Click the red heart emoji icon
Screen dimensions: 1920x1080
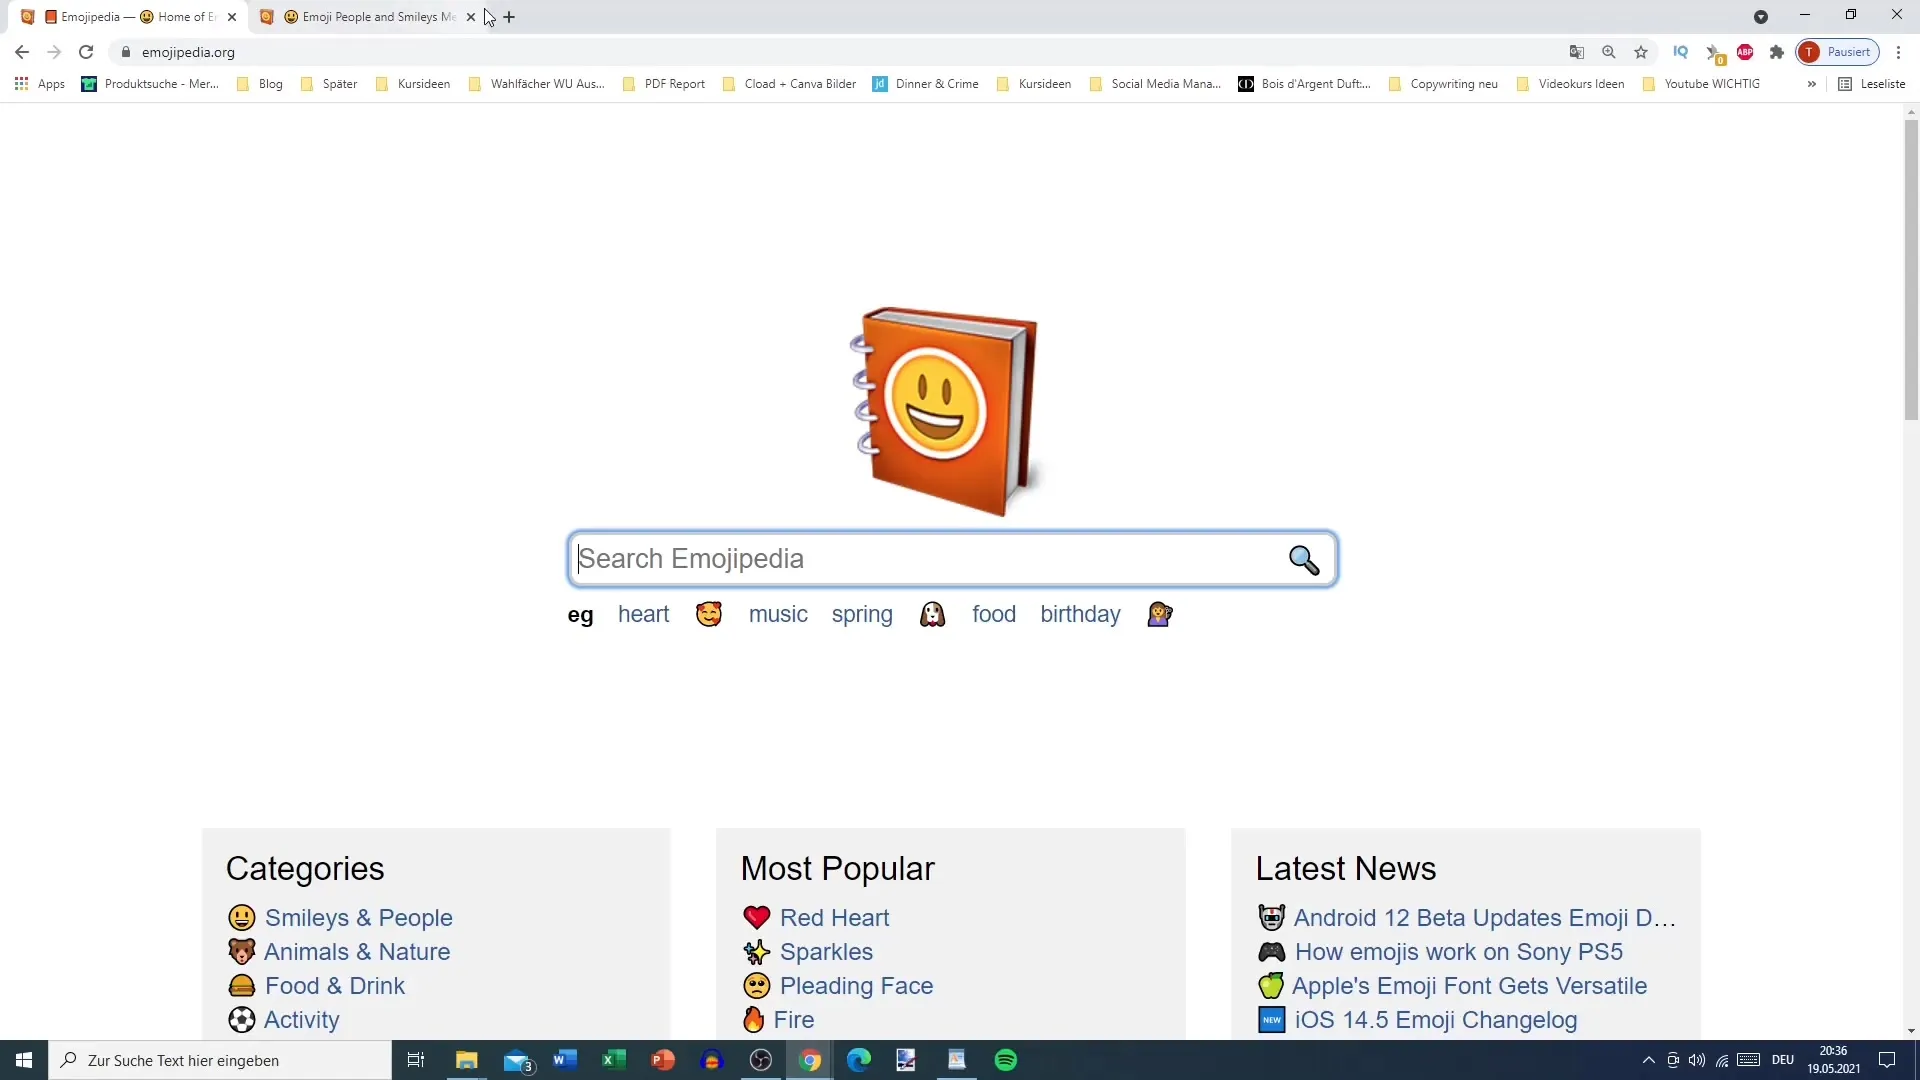pyautogui.click(x=757, y=918)
